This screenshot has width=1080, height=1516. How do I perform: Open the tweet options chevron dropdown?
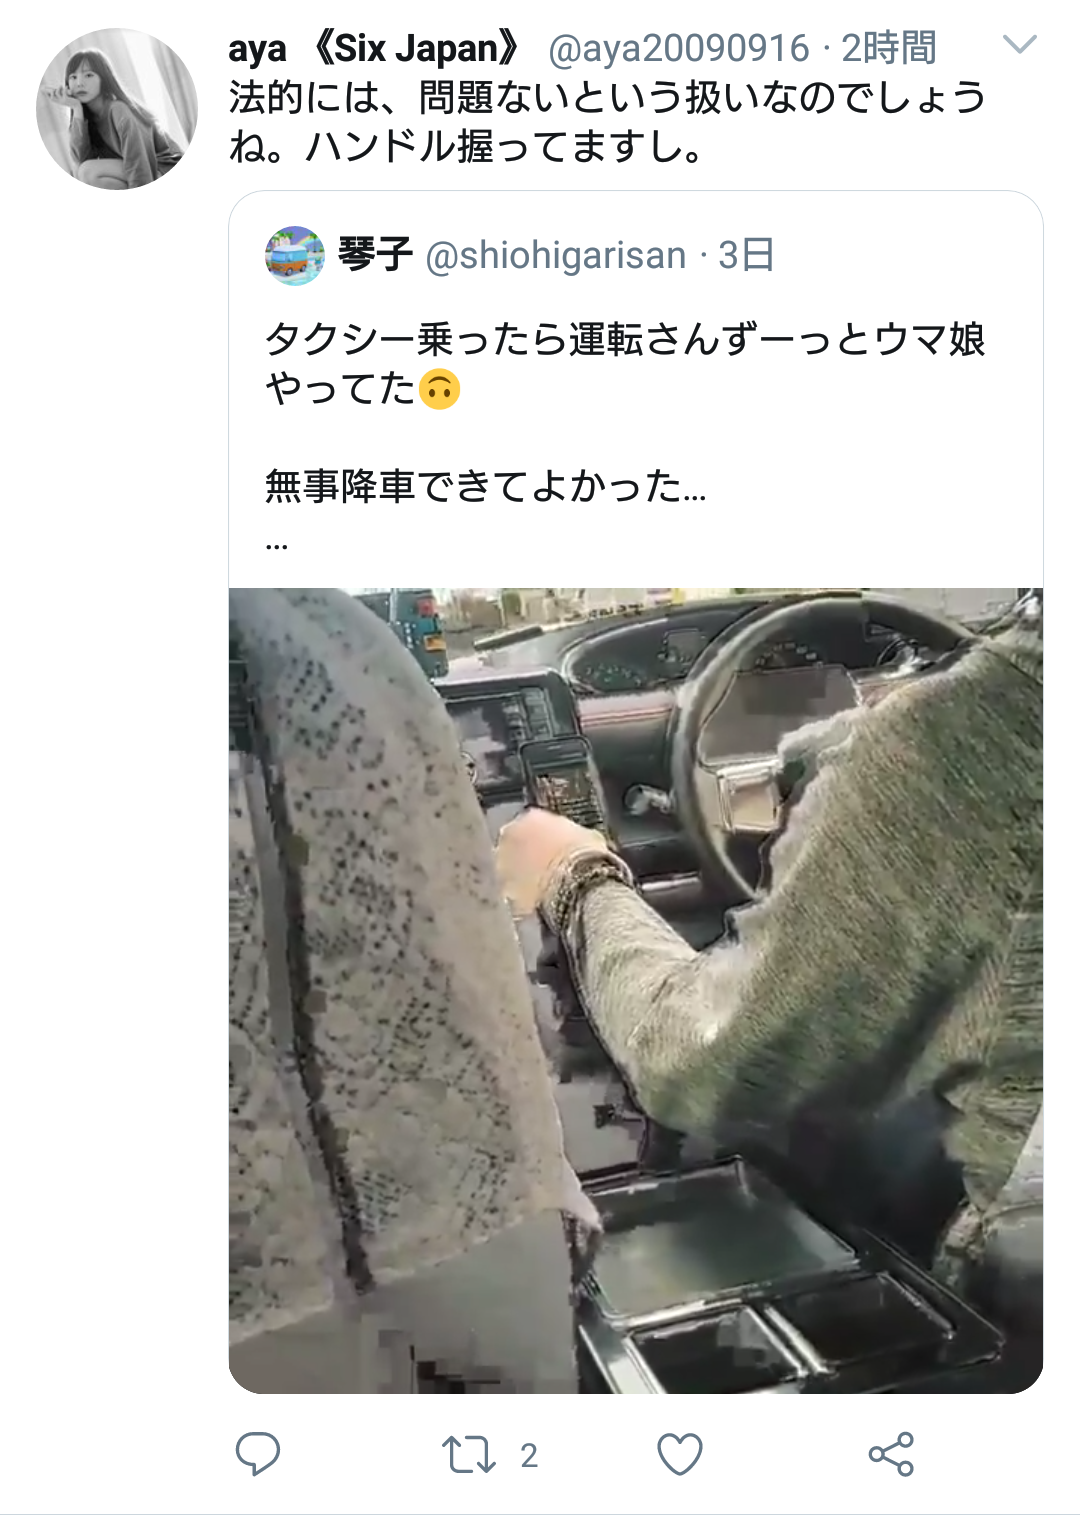[x=1019, y=45]
